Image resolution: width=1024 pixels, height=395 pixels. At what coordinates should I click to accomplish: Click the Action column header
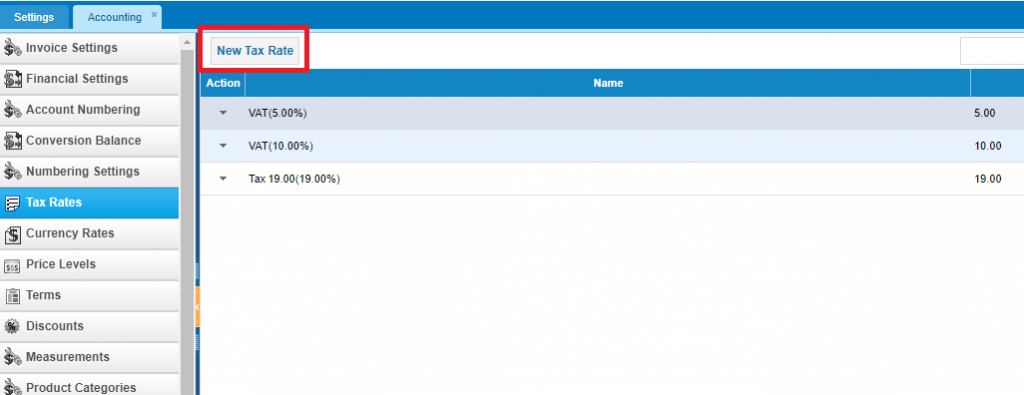pyautogui.click(x=223, y=83)
